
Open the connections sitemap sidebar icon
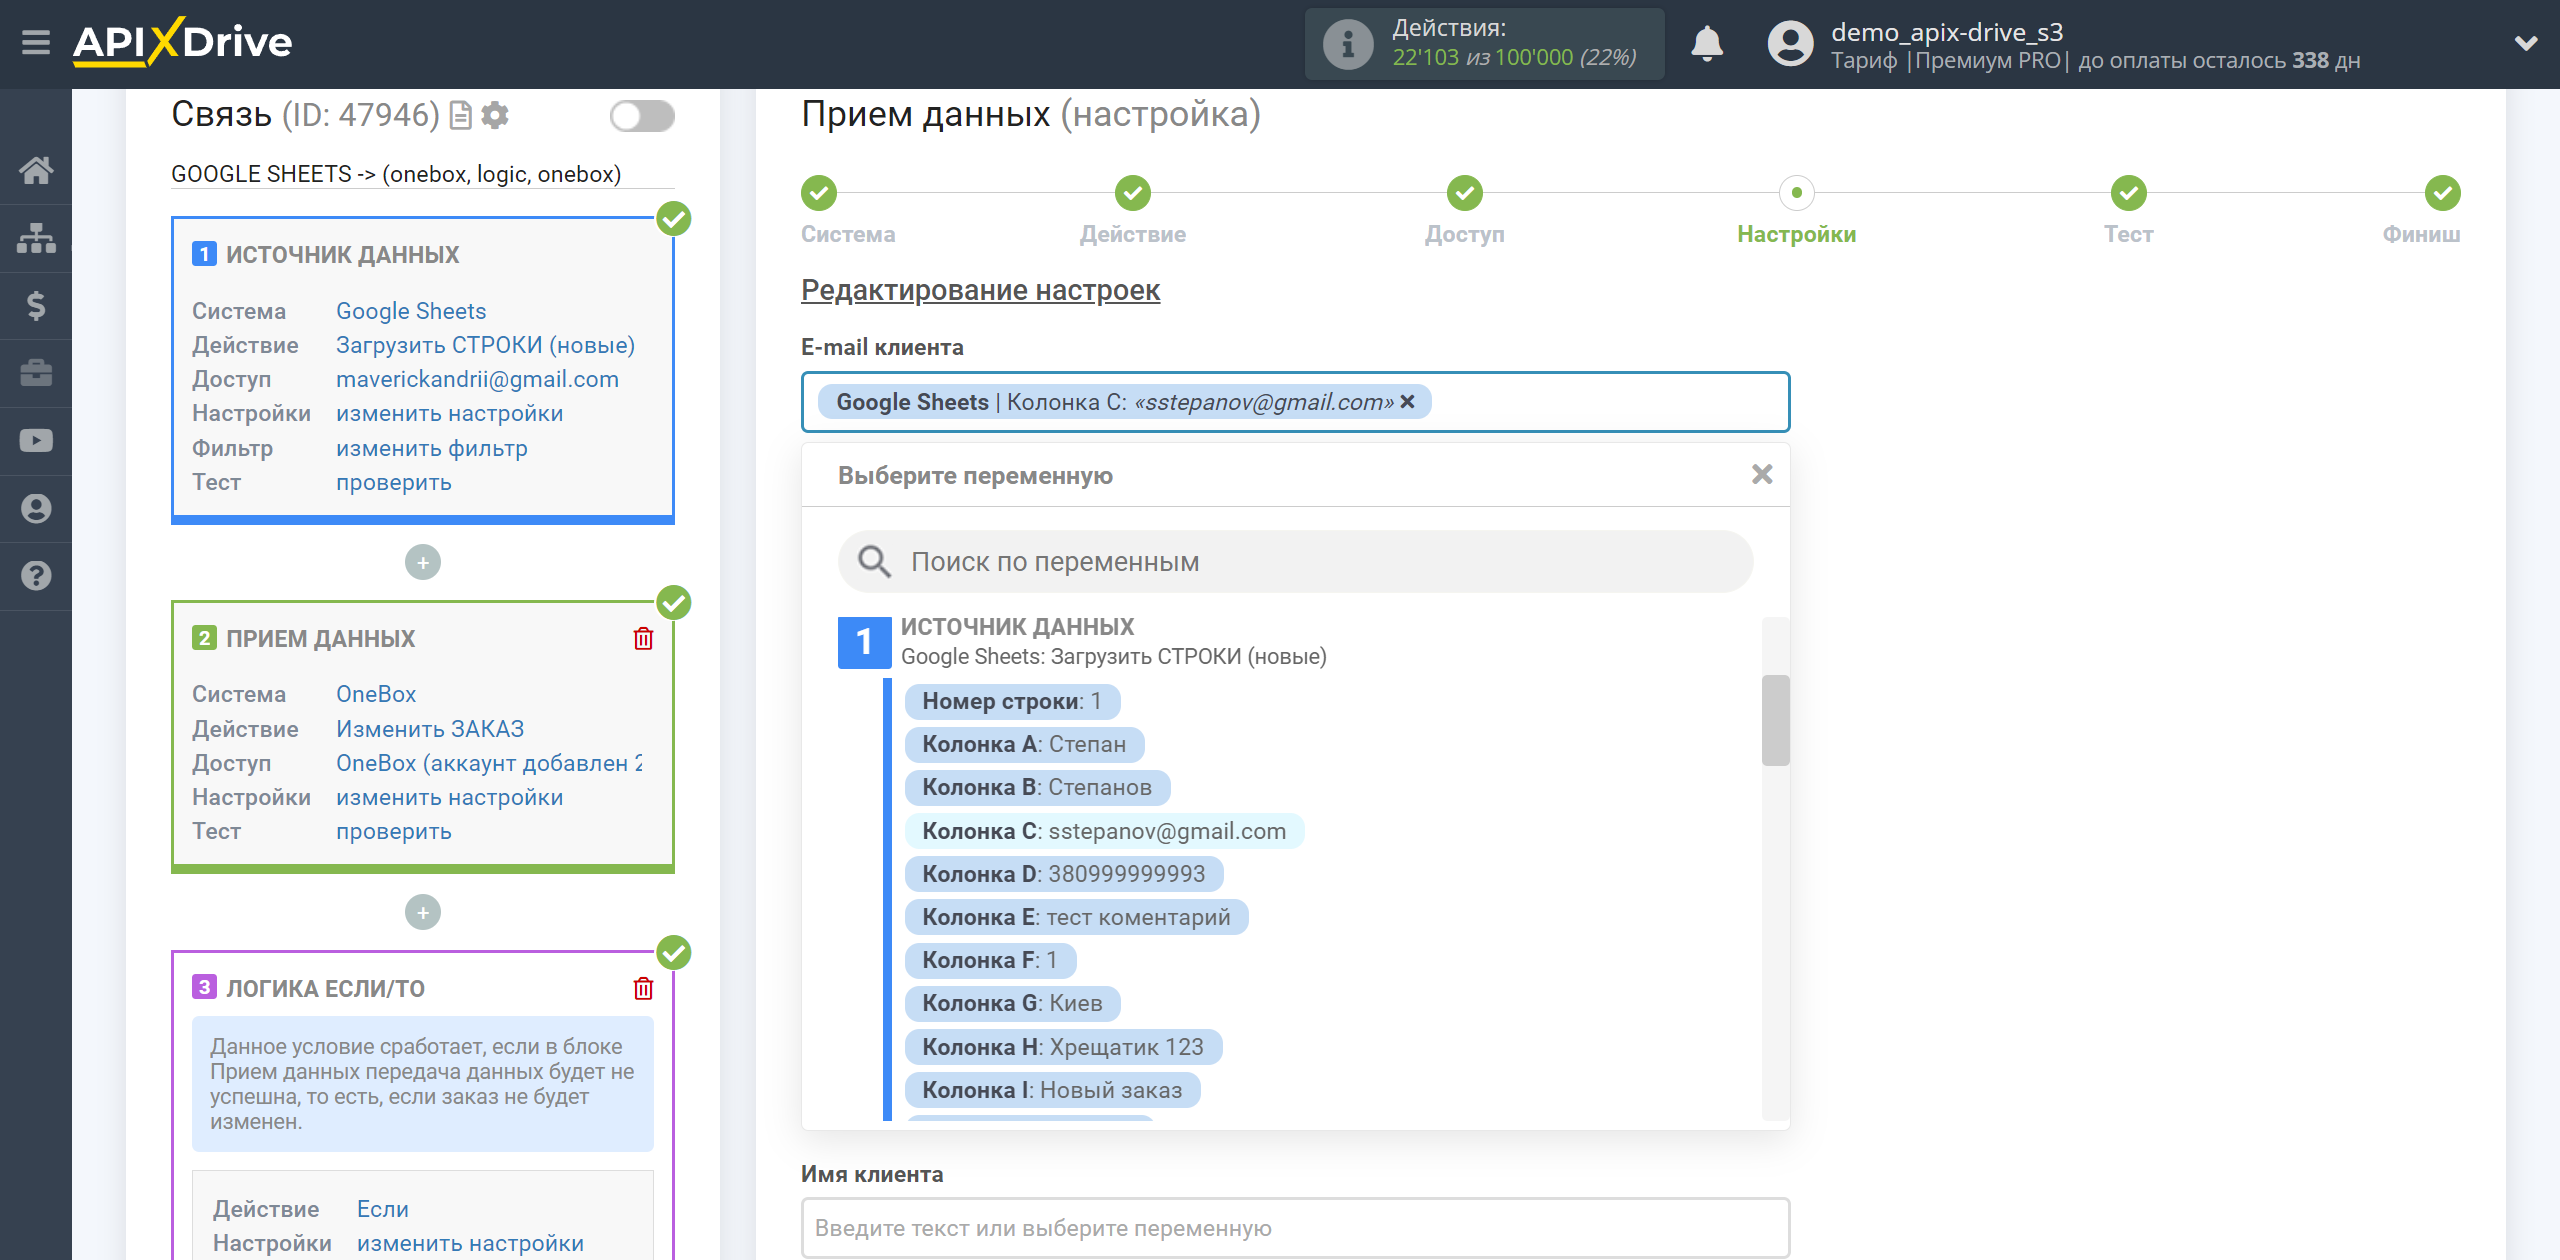pos(36,238)
